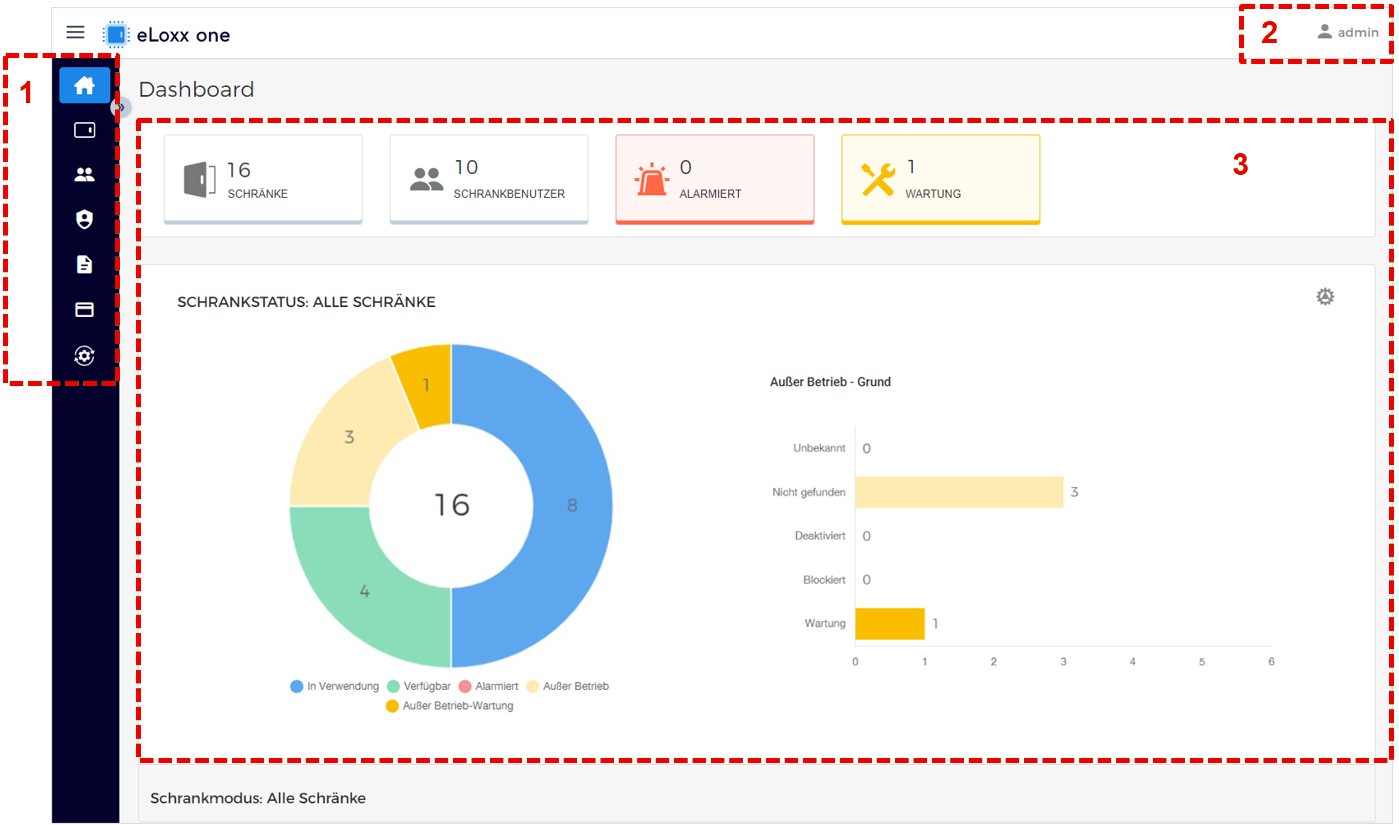Viewport: 1399px width, 825px height.
Task: Click the card icon in the sidebar
Action: point(84,310)
